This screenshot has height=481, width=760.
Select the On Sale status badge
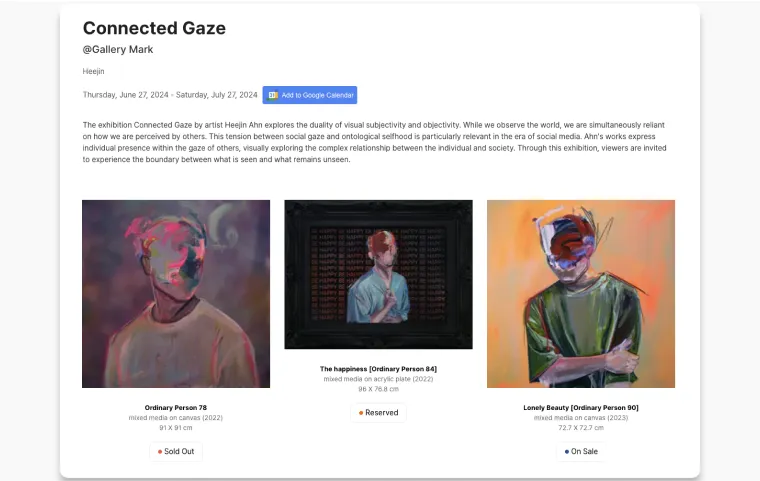[581, 452]
